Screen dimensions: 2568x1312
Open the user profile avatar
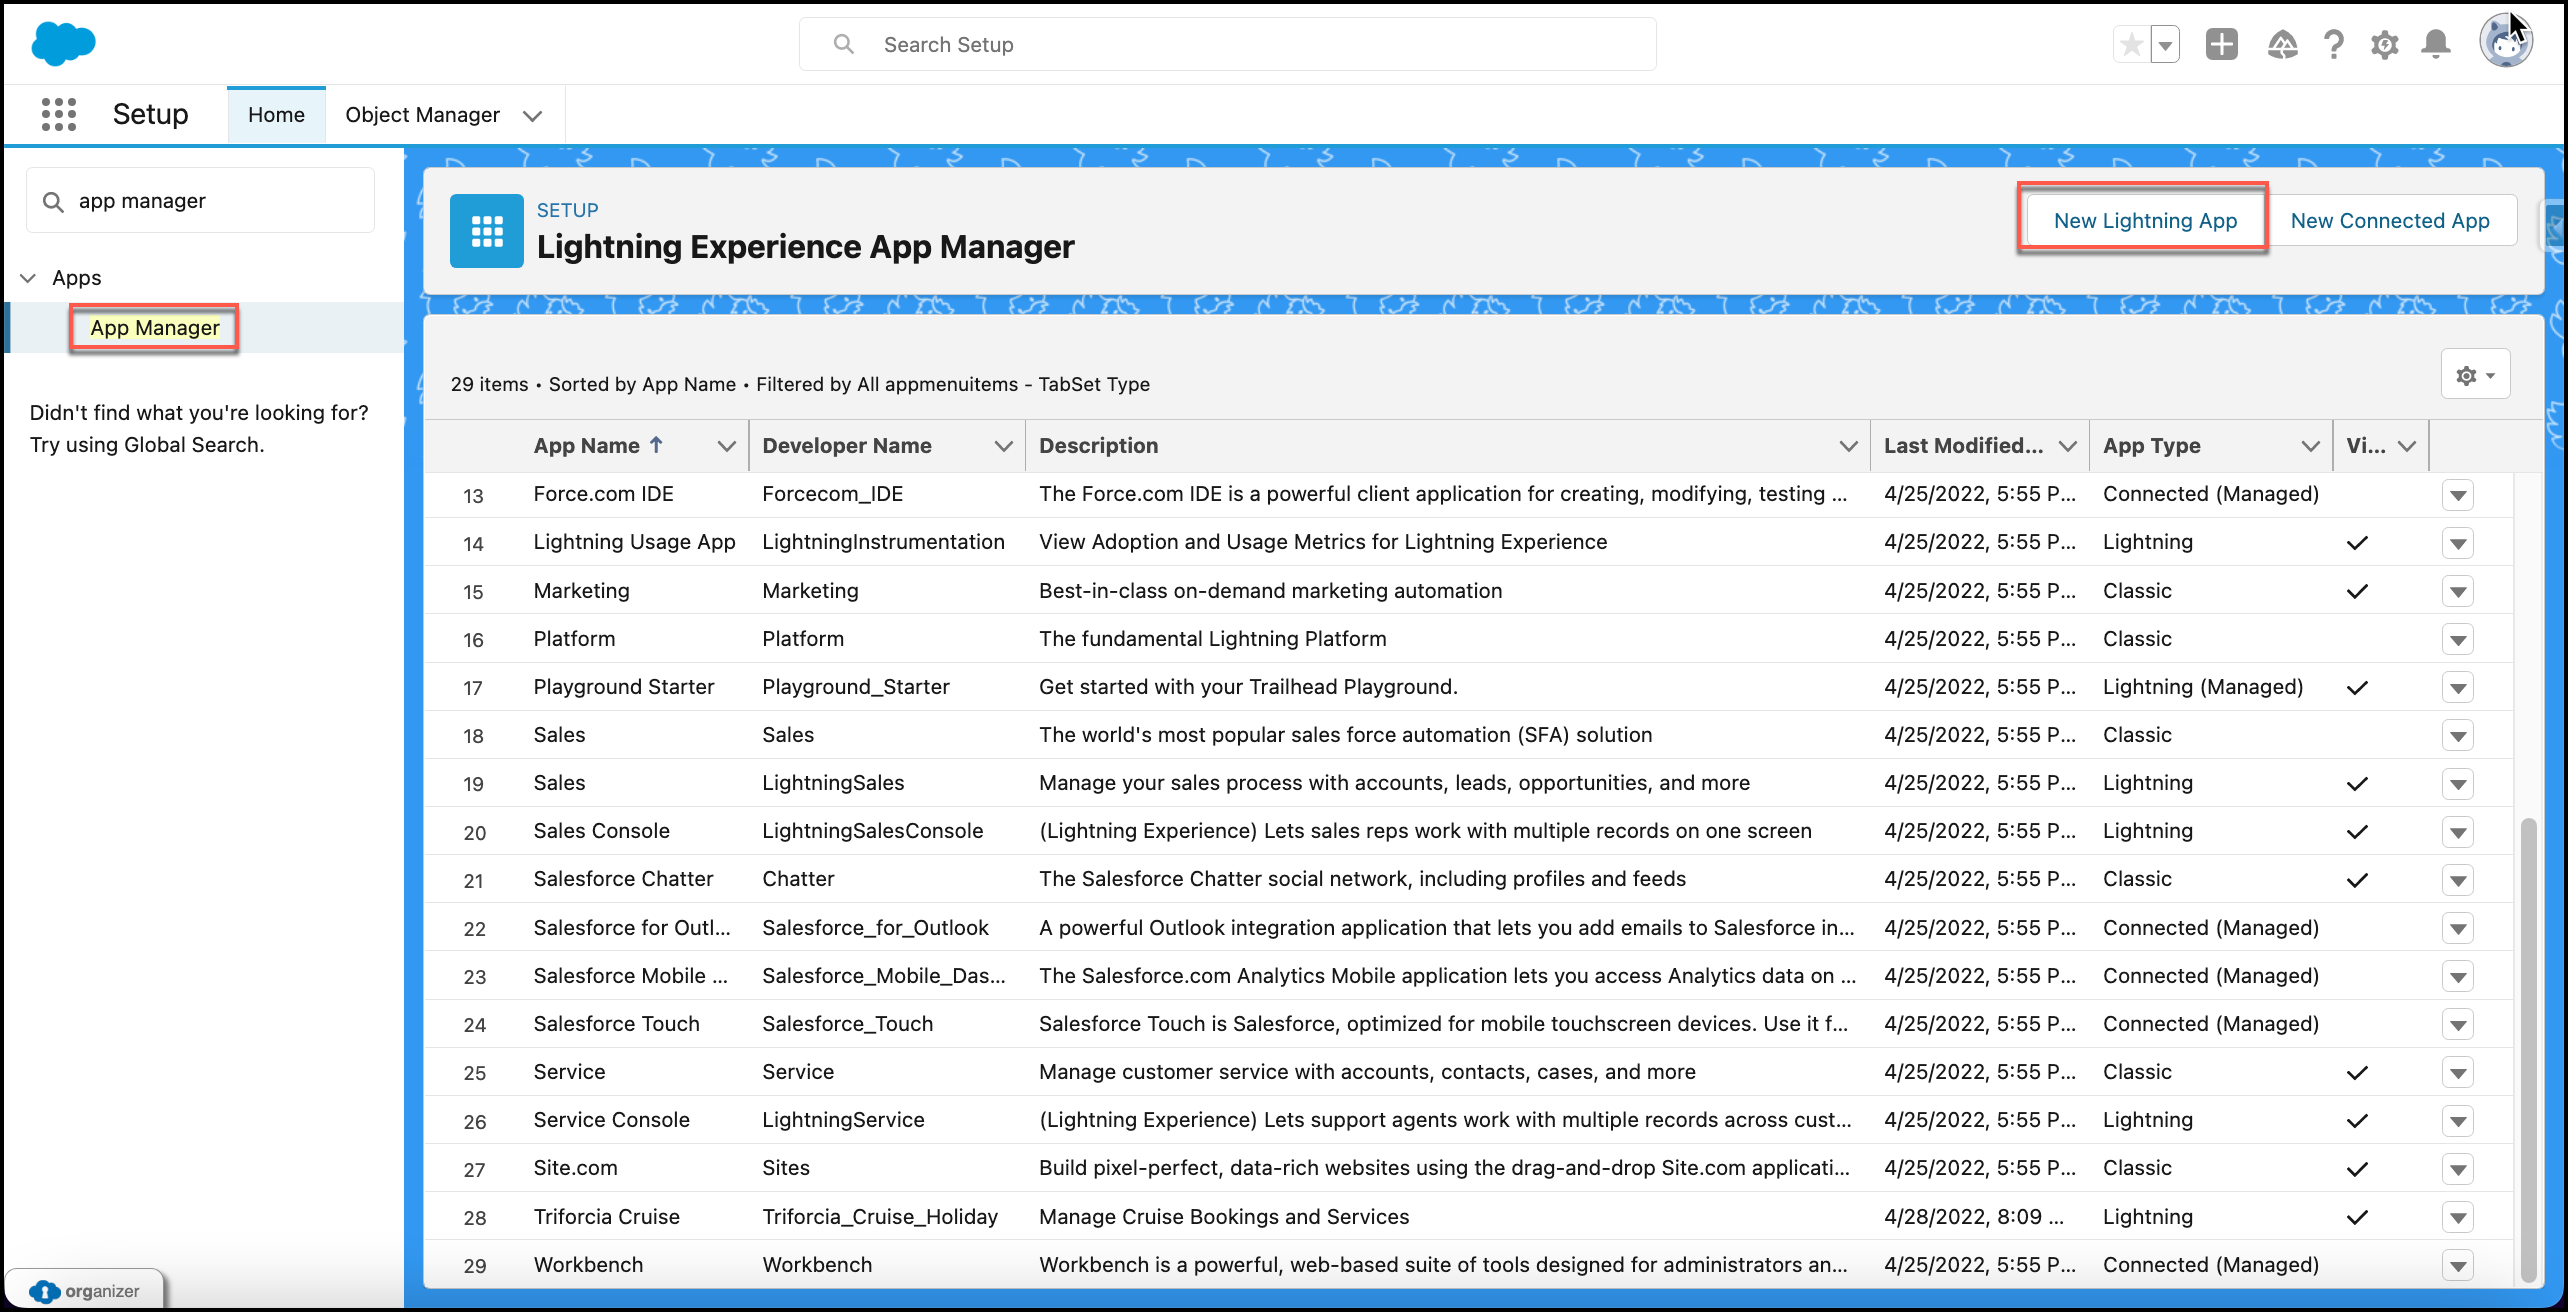coord(2505,43)
